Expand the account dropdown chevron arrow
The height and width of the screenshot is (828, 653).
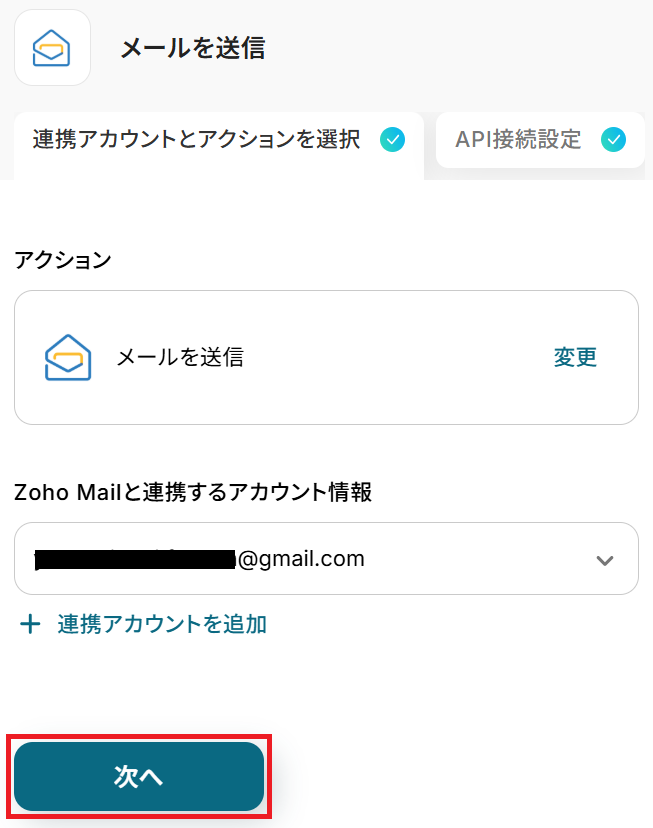604,560
